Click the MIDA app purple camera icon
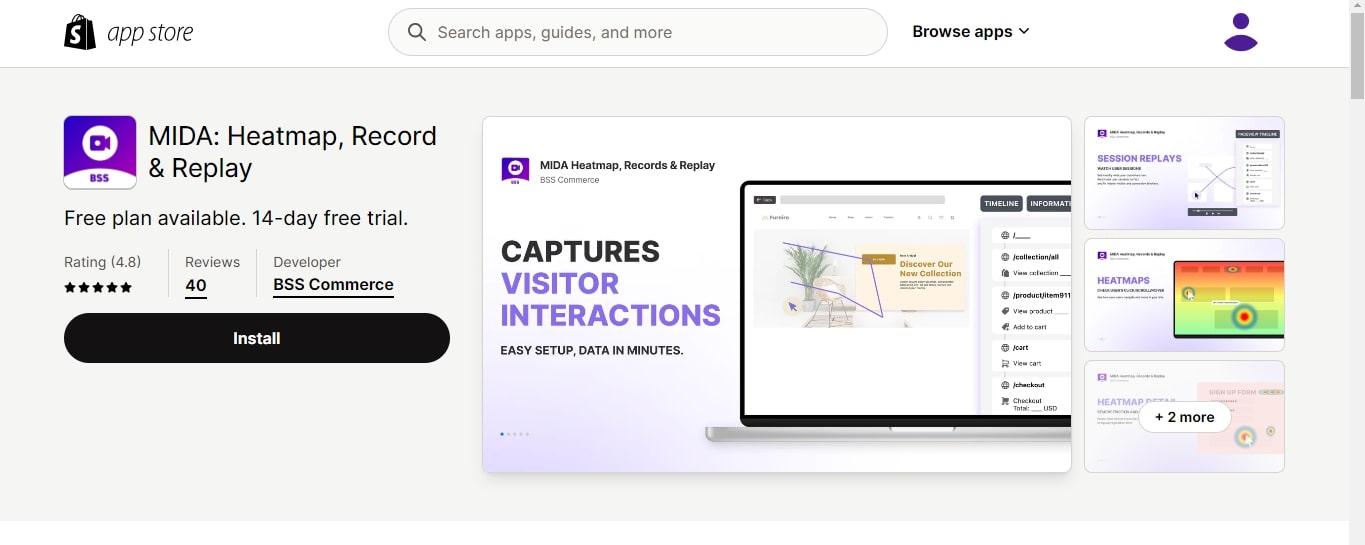 click(100, 152)
